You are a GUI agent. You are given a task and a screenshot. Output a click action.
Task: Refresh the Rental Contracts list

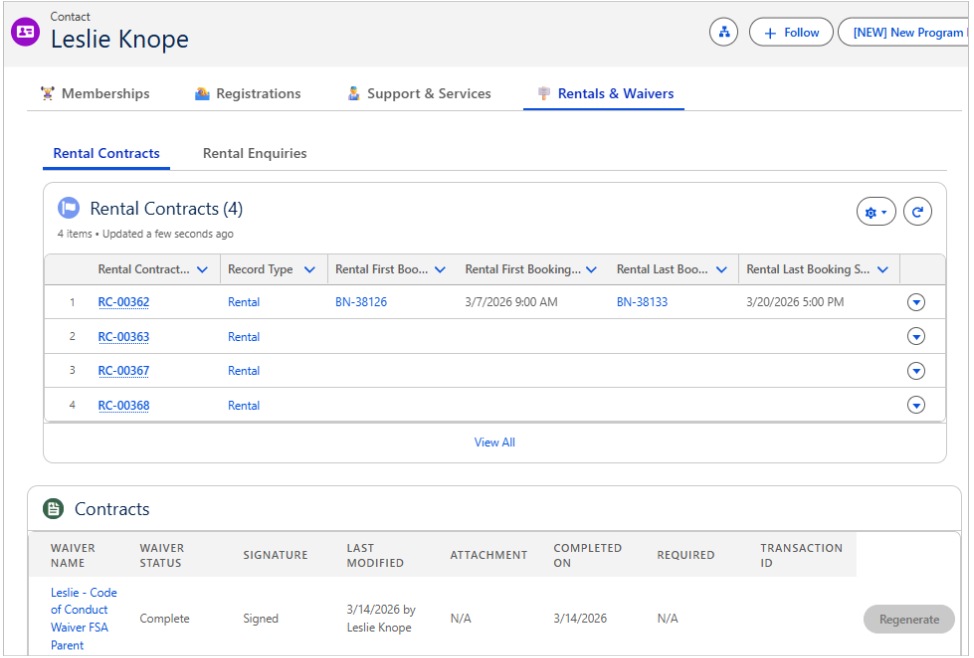point(917,212)
